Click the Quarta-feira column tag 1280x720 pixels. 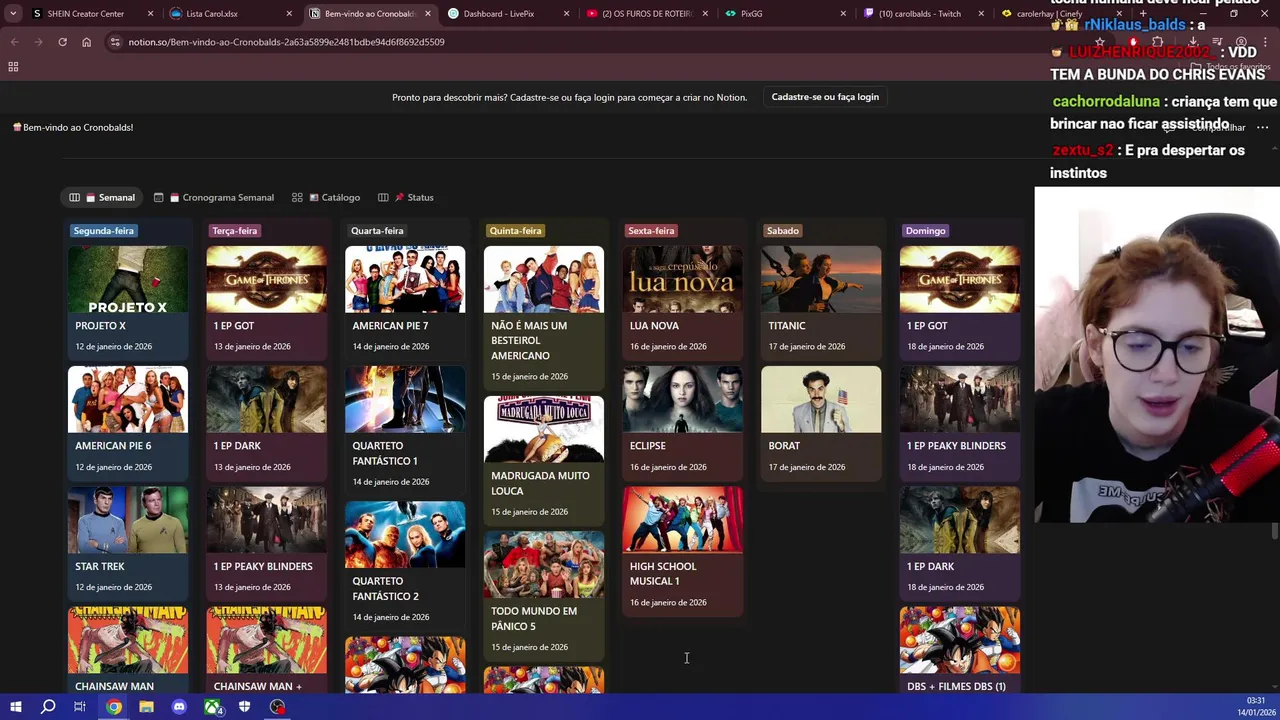coord(377,231)
